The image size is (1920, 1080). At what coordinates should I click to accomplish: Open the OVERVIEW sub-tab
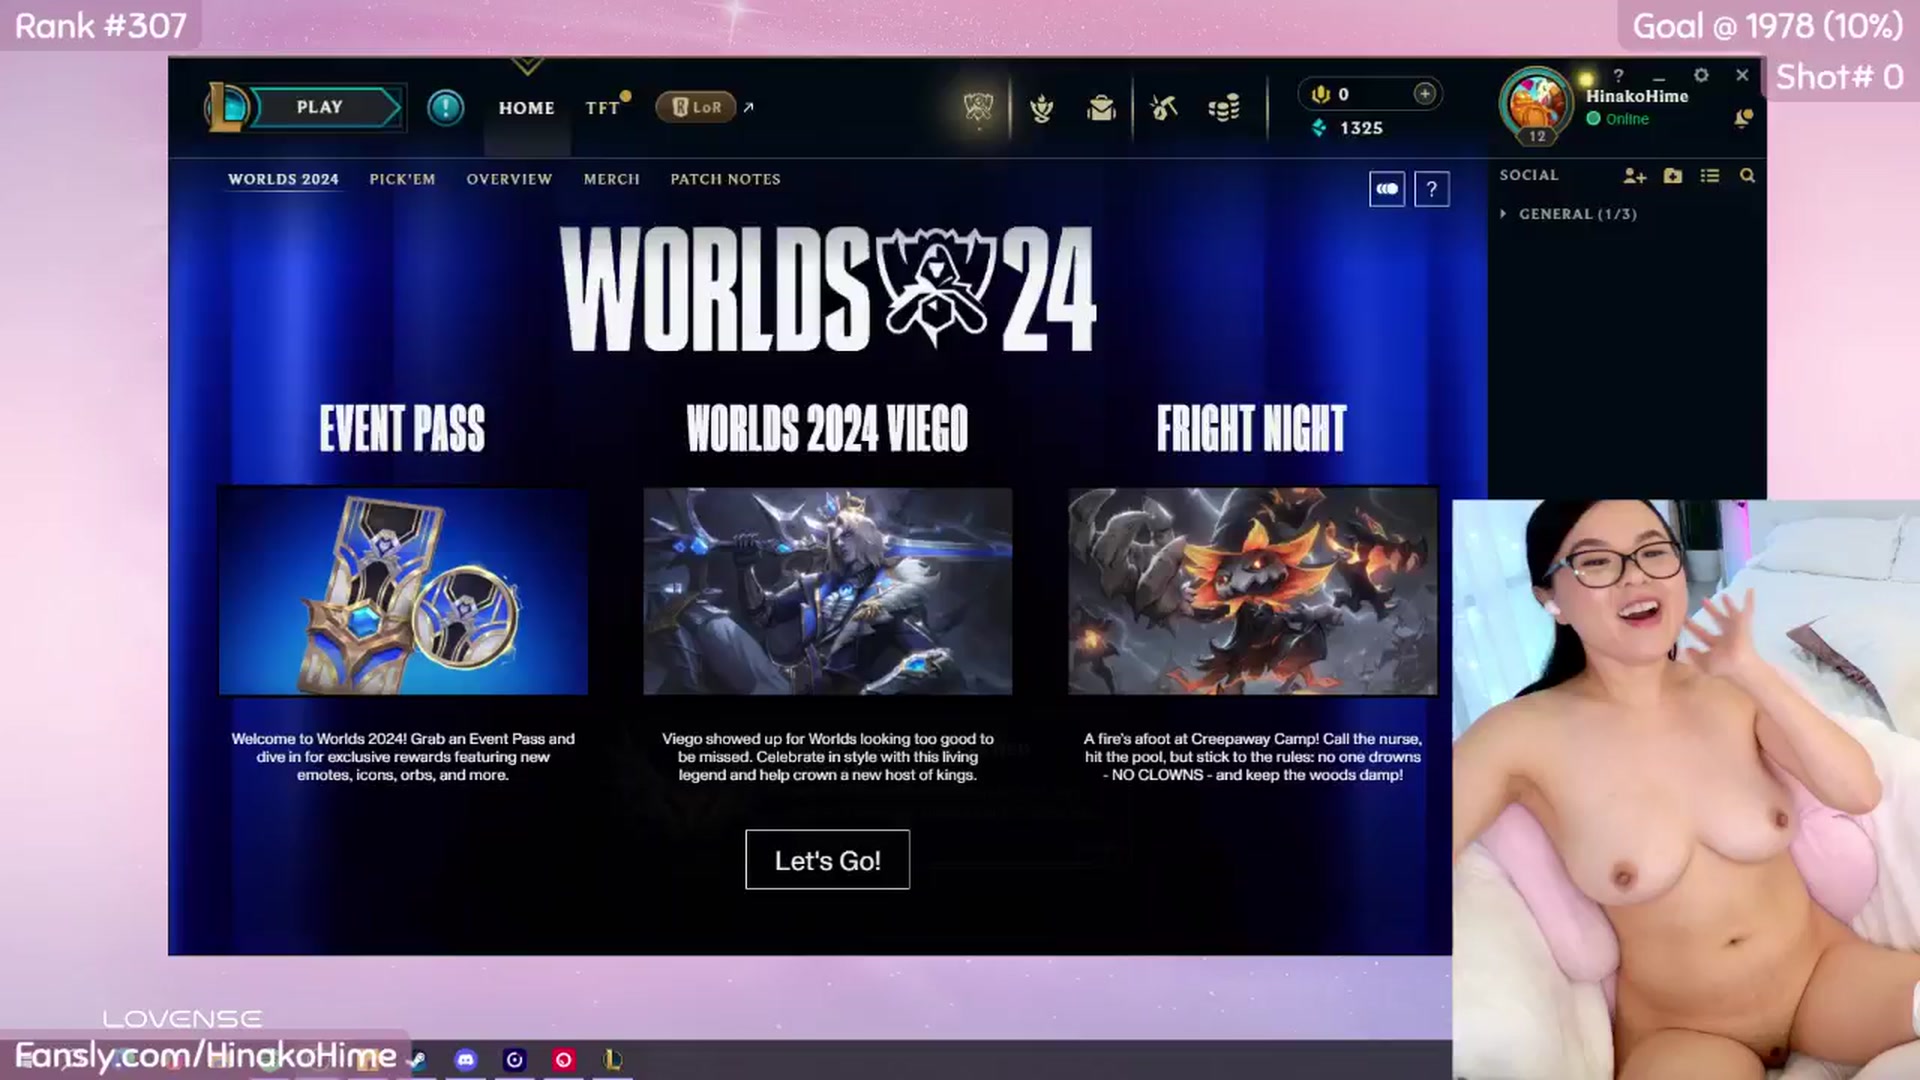tap(509, 179)
